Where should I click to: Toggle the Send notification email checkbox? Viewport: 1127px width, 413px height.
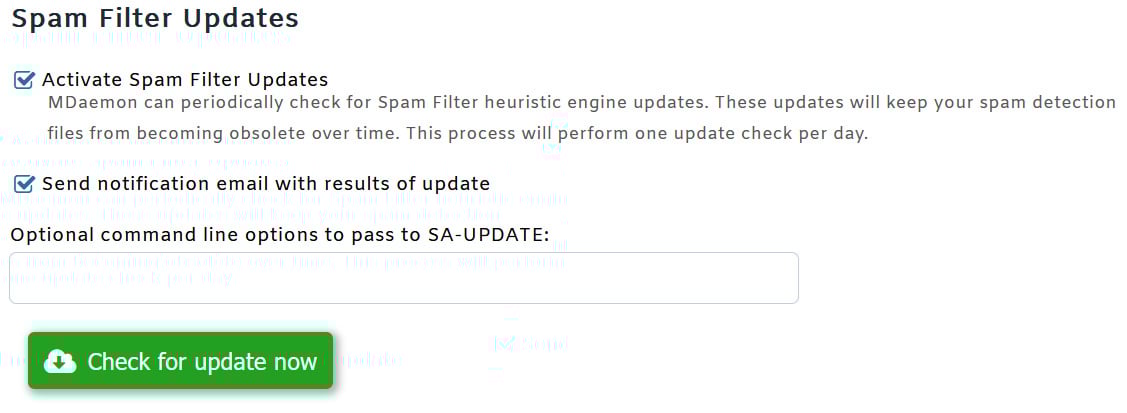24,184
